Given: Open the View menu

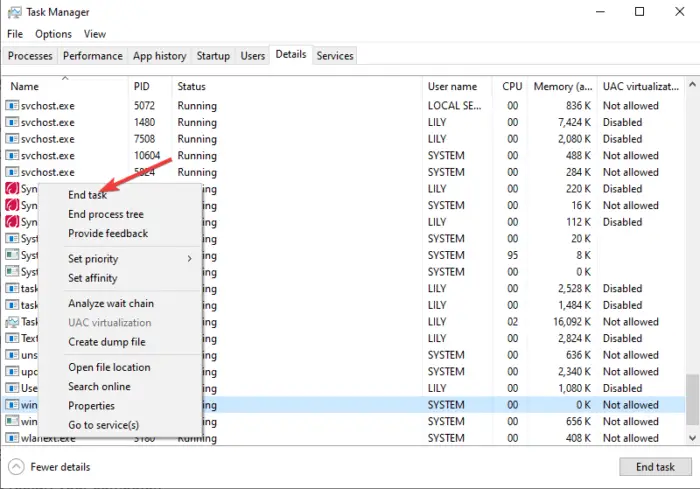Looking at the screenshot, I should pos(95,34).
